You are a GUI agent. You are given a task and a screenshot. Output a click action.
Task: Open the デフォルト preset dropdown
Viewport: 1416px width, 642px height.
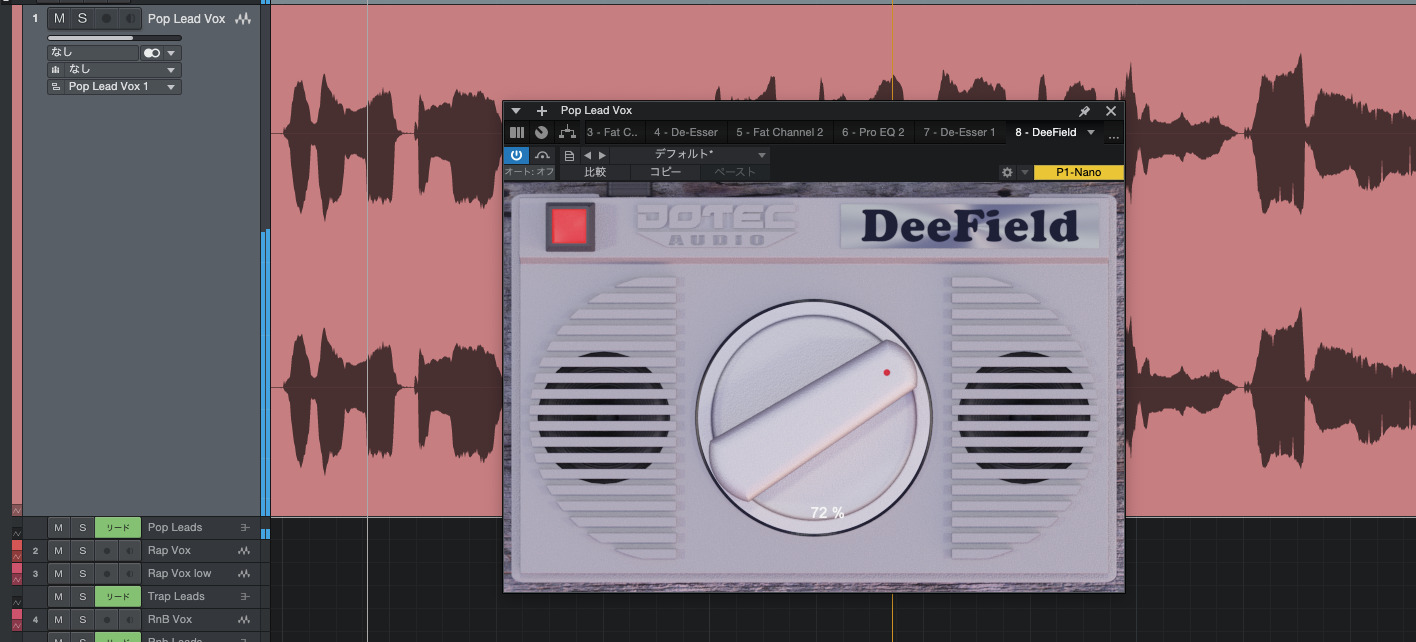tap(691, 155)
